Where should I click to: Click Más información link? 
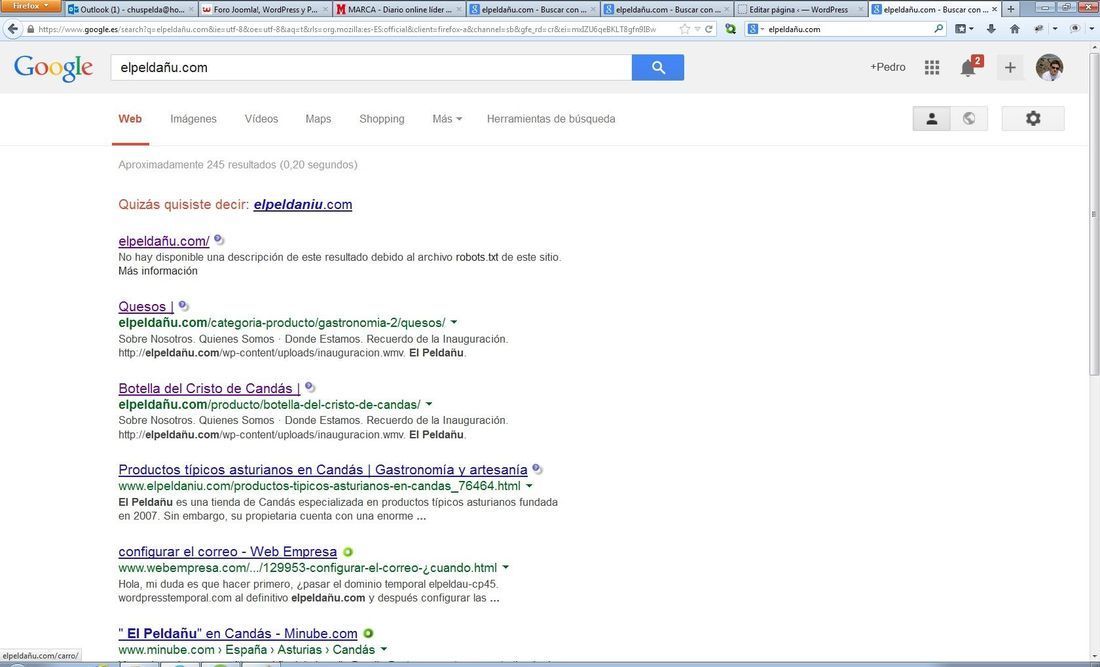coord(158,271)
